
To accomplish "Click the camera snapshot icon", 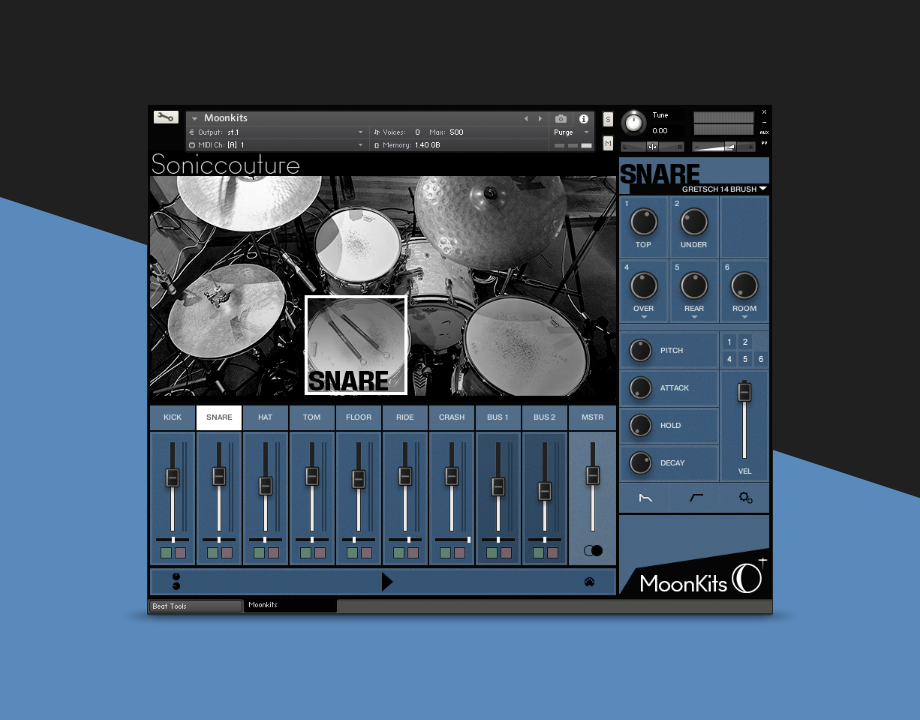I will point(561,118).
